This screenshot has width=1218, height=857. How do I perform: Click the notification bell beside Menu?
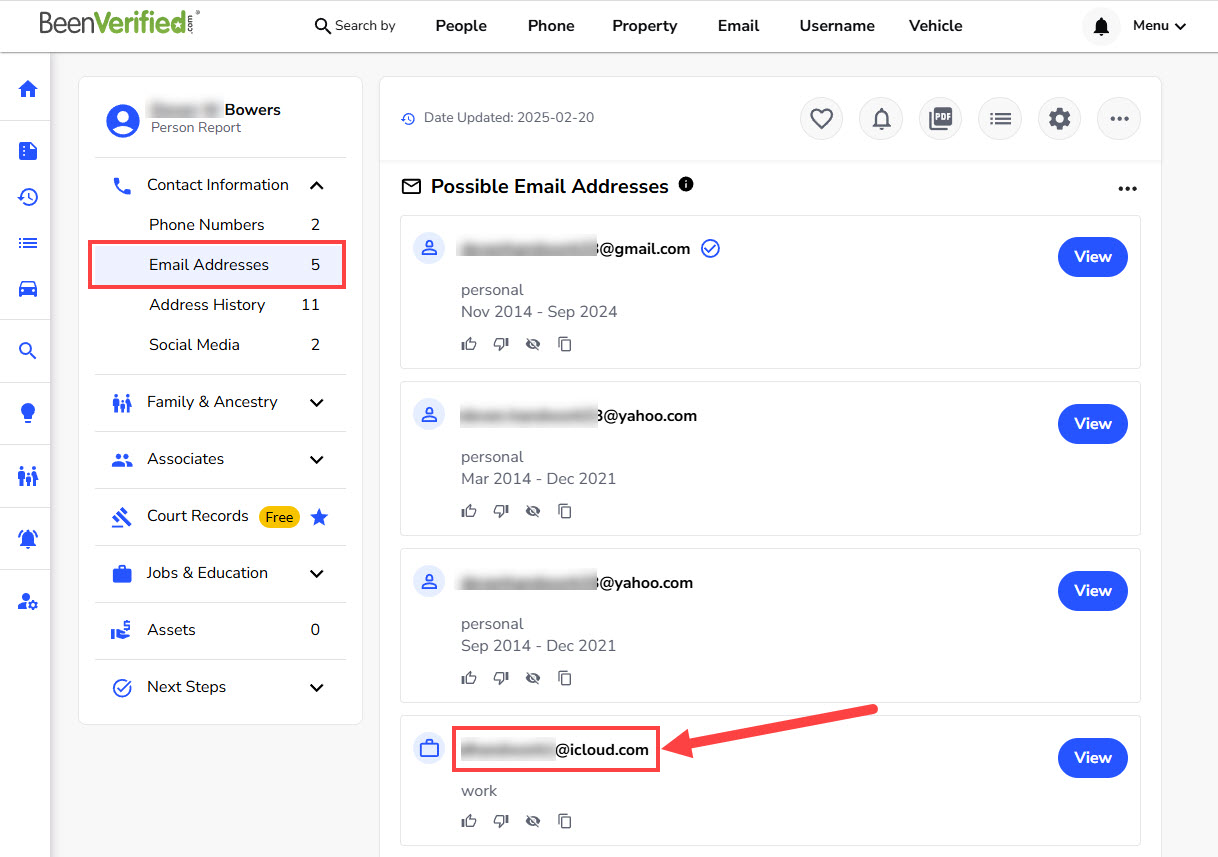[1101, 26]
